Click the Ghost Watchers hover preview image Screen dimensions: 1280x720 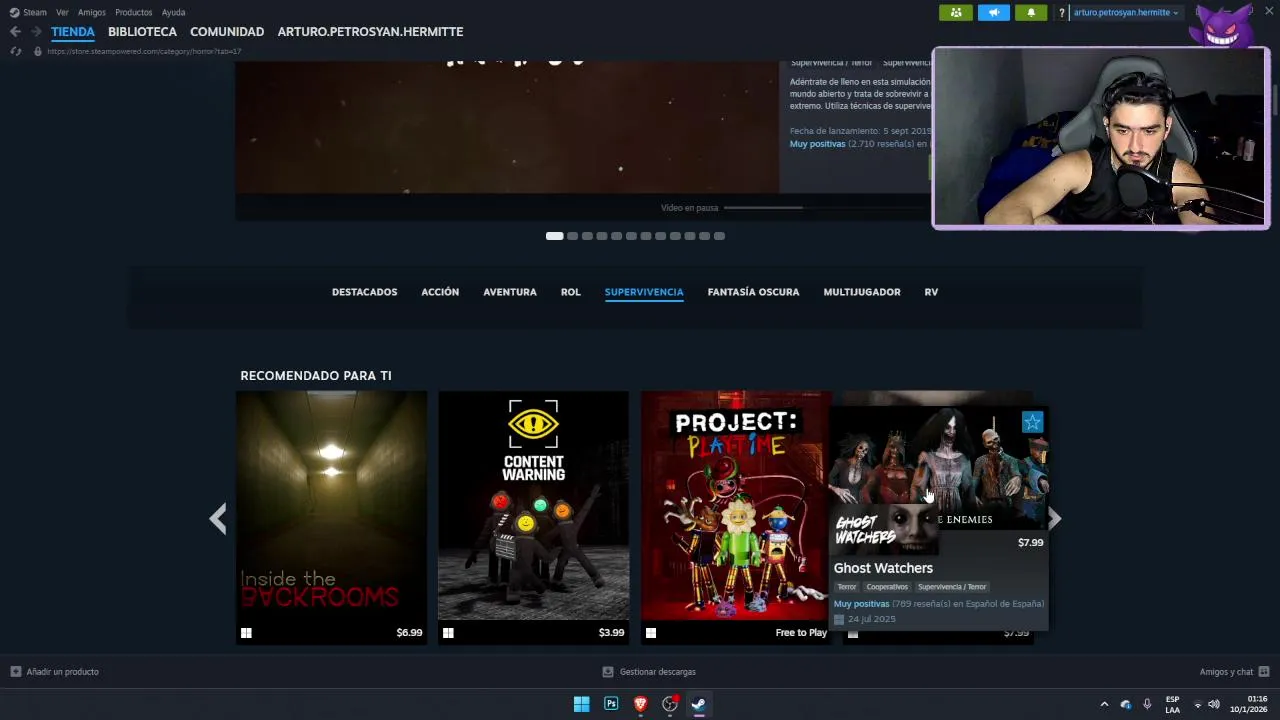point(938,468)
